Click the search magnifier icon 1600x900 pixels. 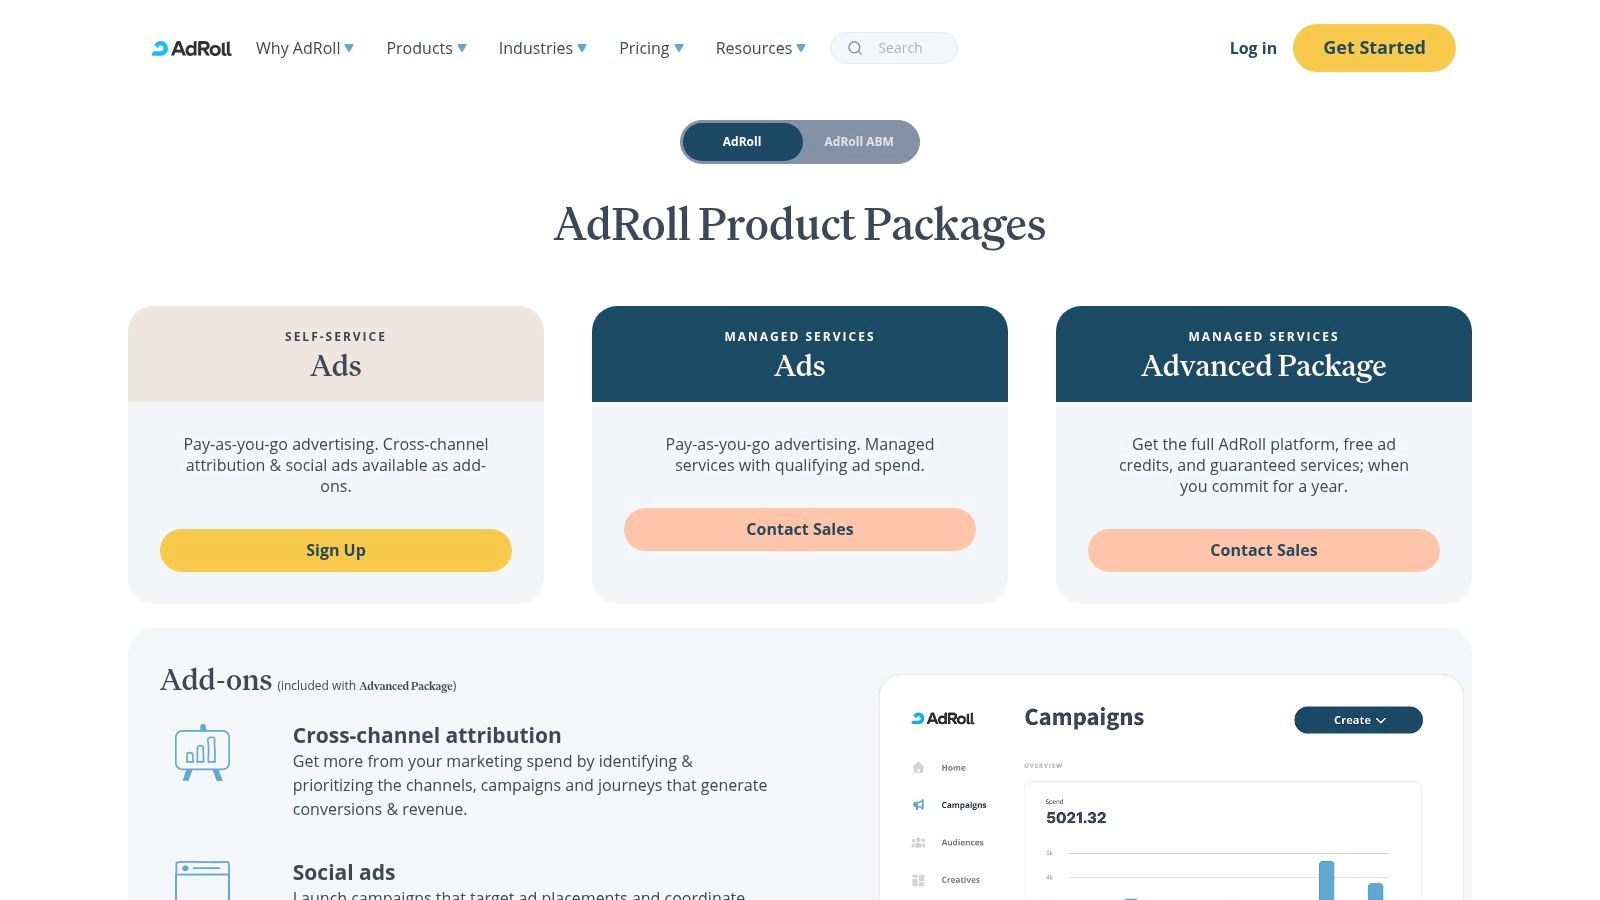coord(855,48)
